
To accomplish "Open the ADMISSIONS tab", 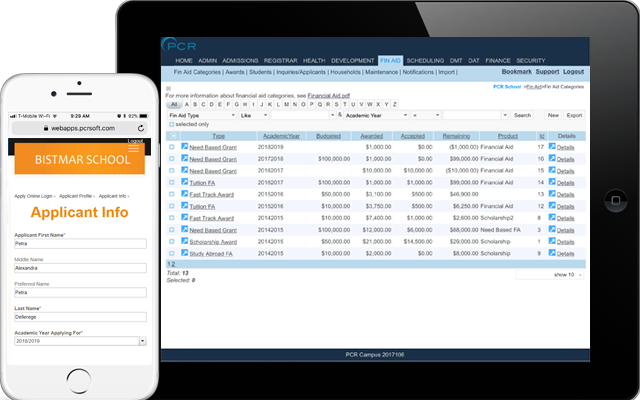I will [240, 60].
